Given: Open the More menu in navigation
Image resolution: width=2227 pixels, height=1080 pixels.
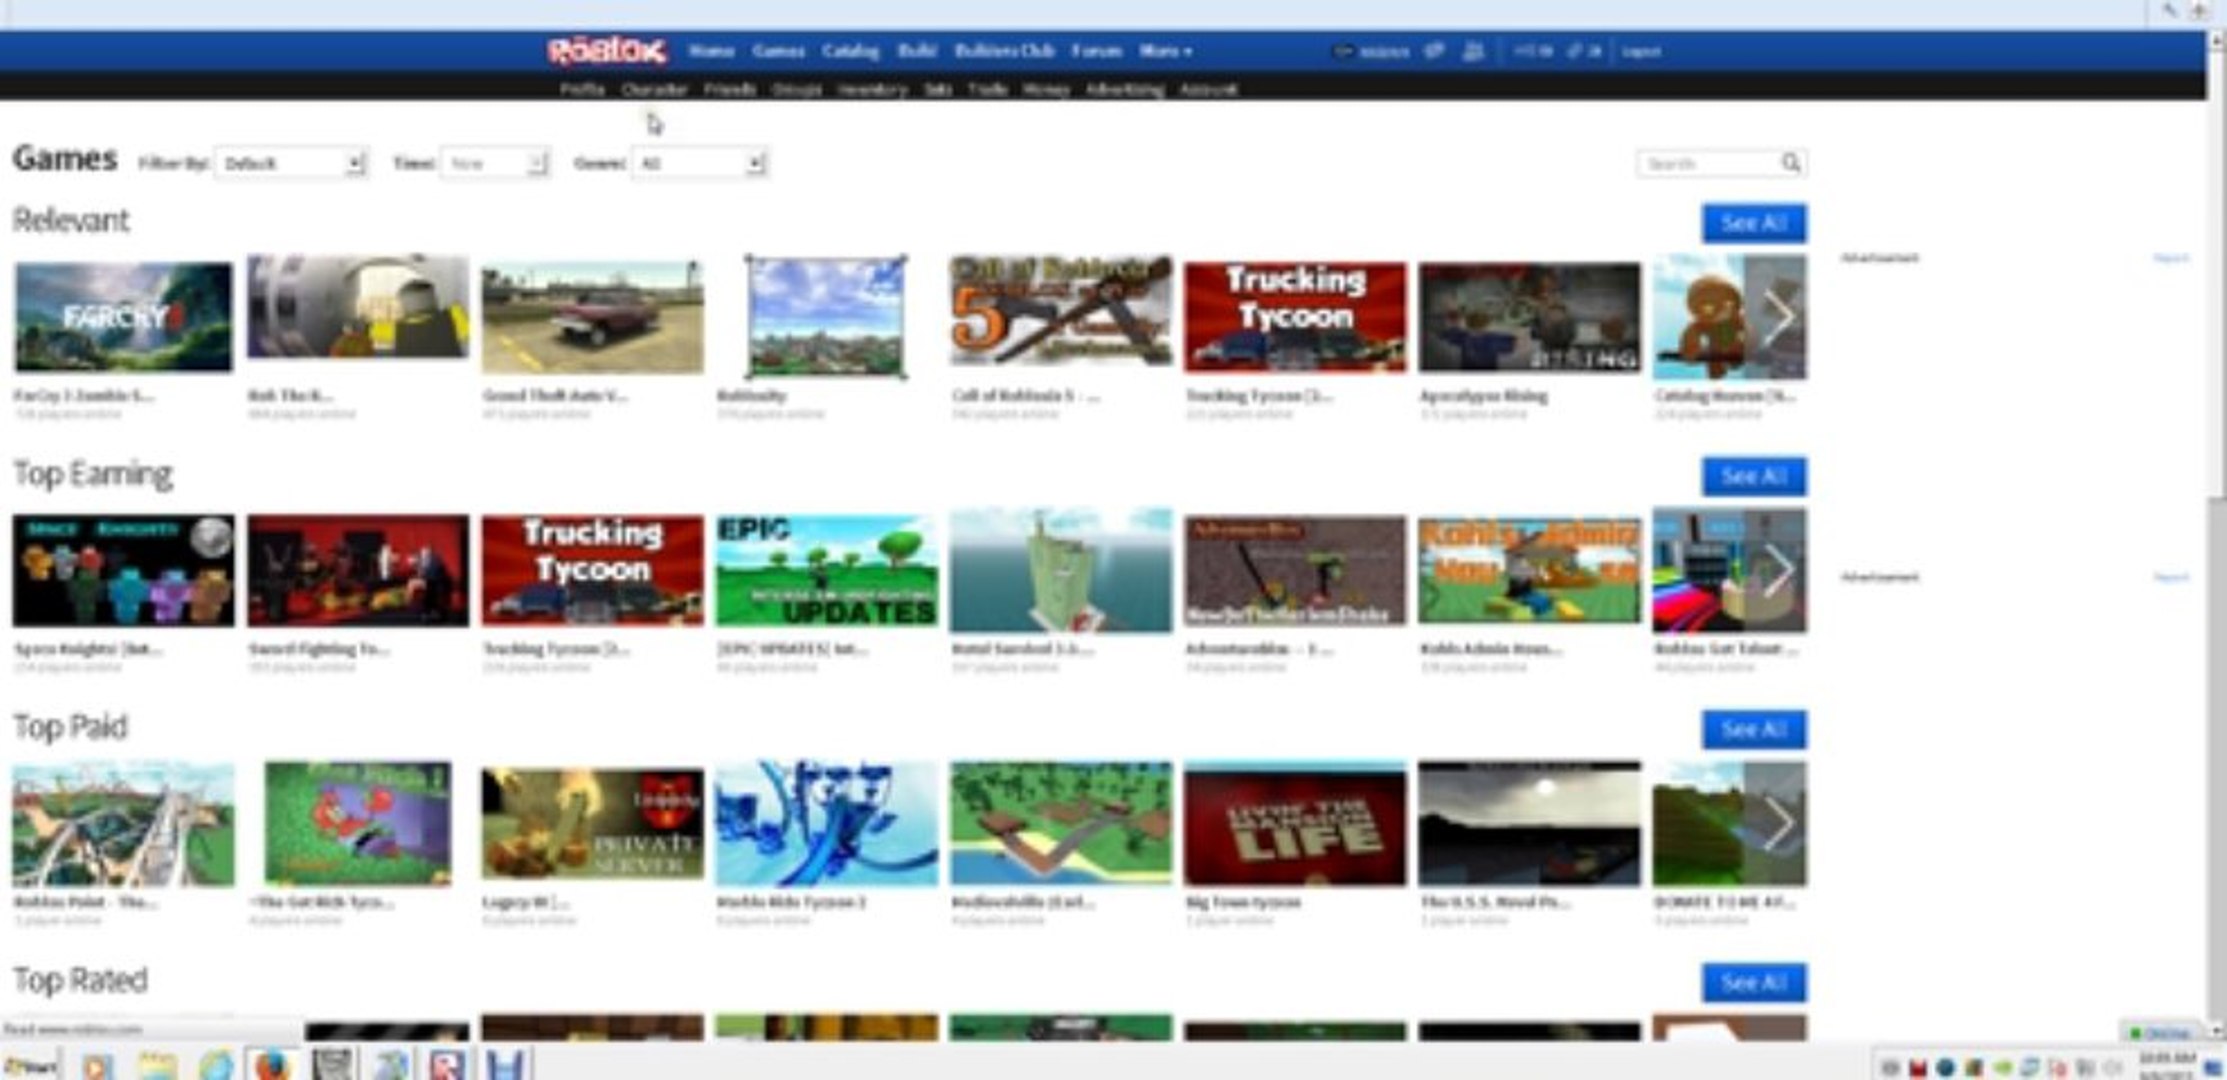Looking at the screenshot, I should click(x=1165, y=51).
